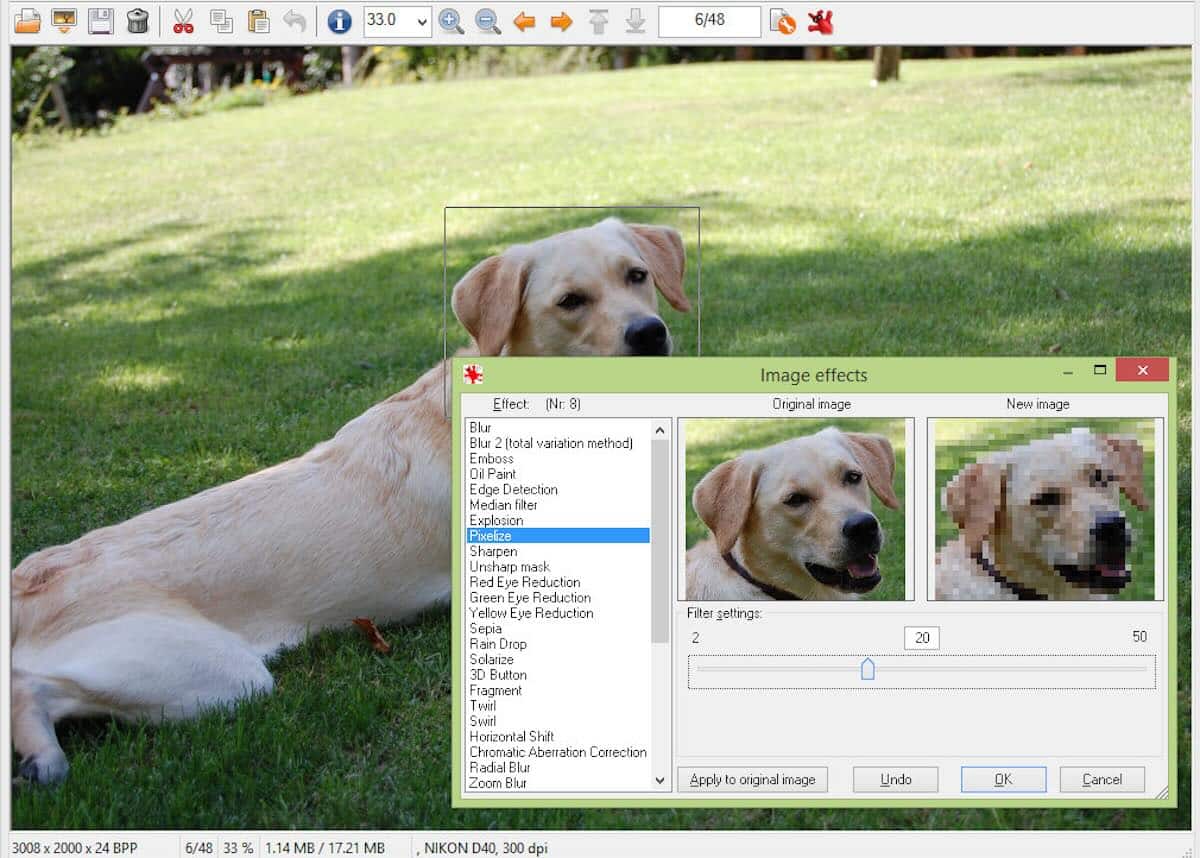Click the Undo arrow in toolbar
This screenshot has width=1200, height=858.
tap(294, 21)
